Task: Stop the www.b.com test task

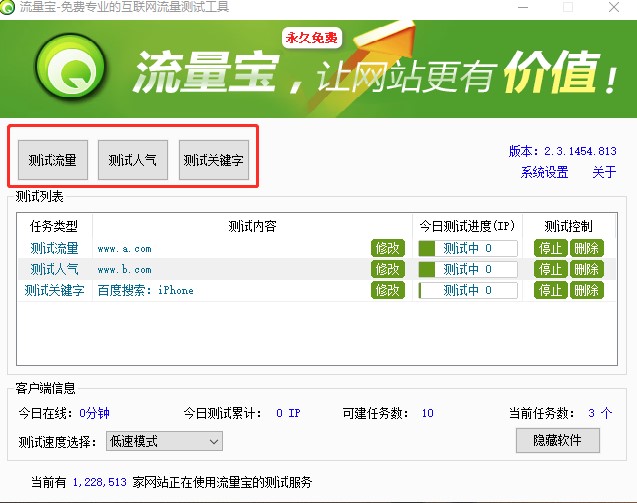Action: point(550,269)
